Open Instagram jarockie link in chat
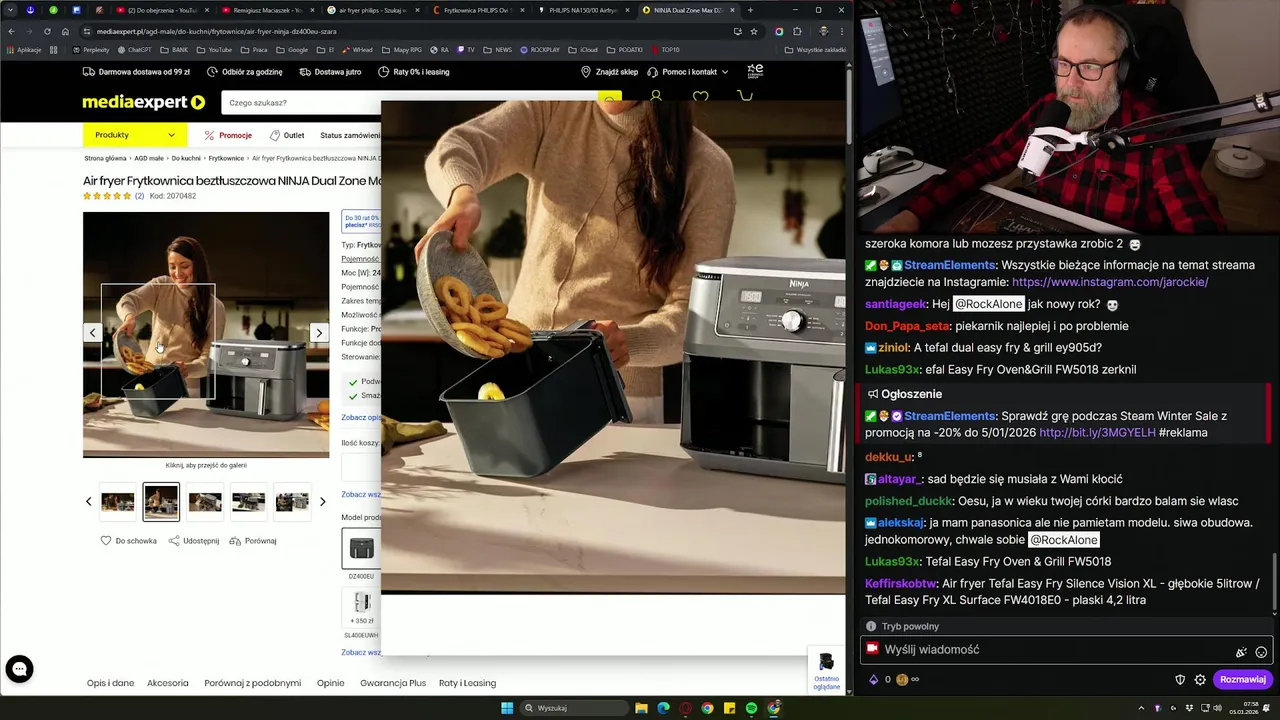Viewport: 1280px width, 720px height. pos(1110,282)
